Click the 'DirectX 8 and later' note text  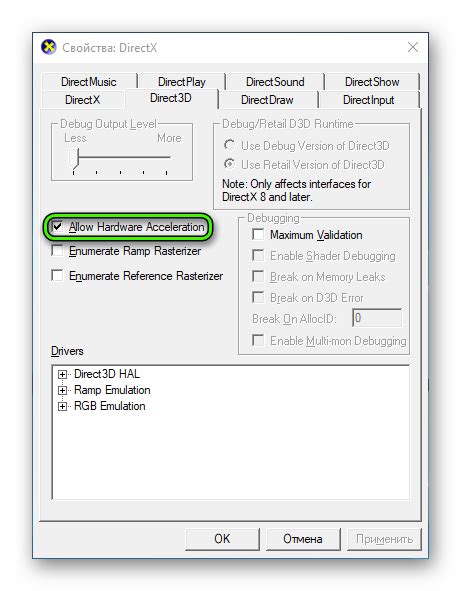click(x=267, y=197)
